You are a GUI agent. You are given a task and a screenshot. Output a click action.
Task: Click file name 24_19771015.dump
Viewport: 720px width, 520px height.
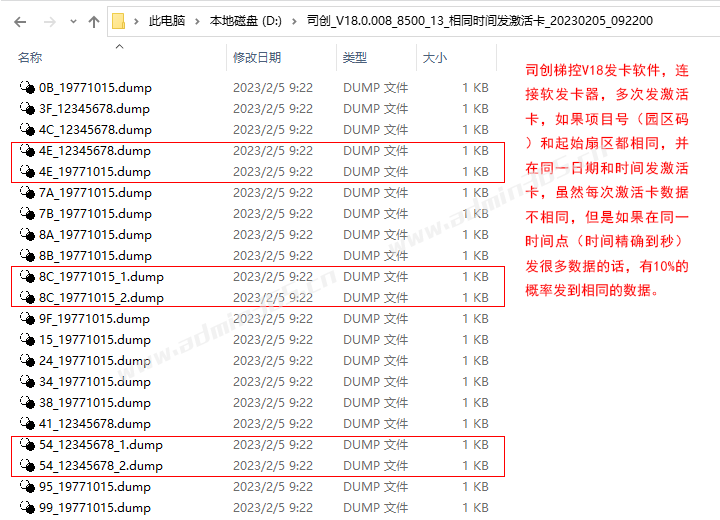tap(95, 361)
